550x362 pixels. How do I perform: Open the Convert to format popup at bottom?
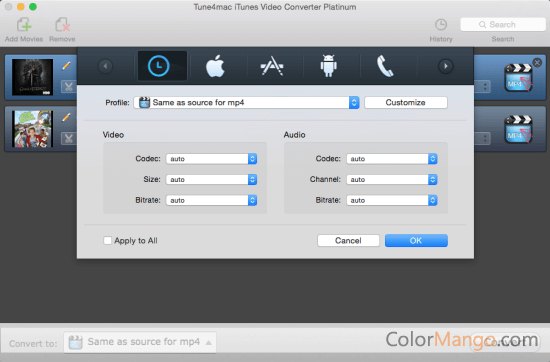point(140,342)
